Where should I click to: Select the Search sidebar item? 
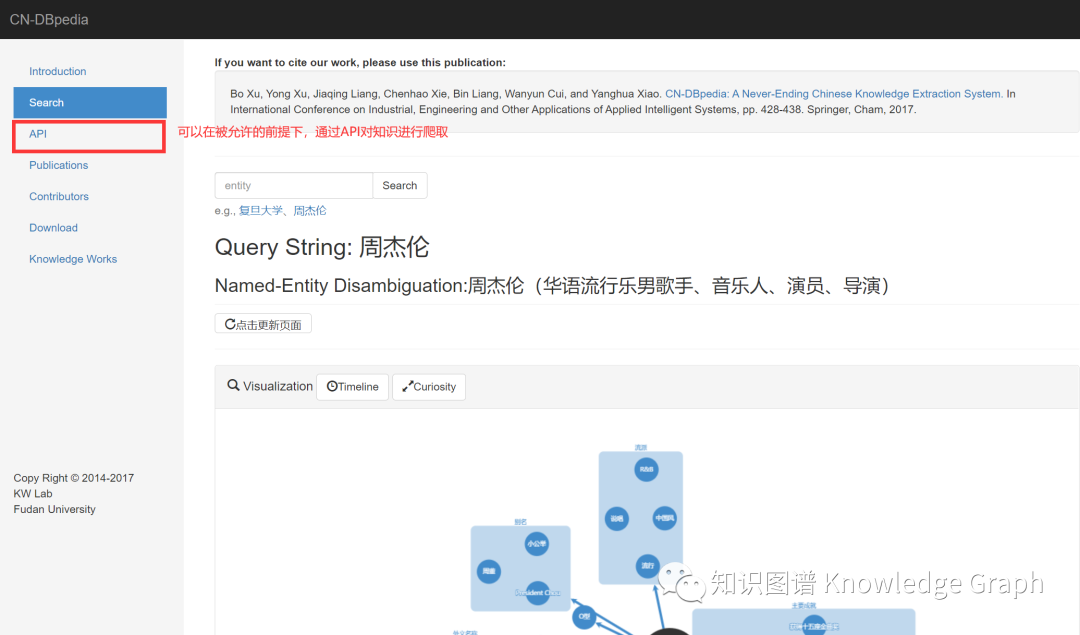coord(90,103)
